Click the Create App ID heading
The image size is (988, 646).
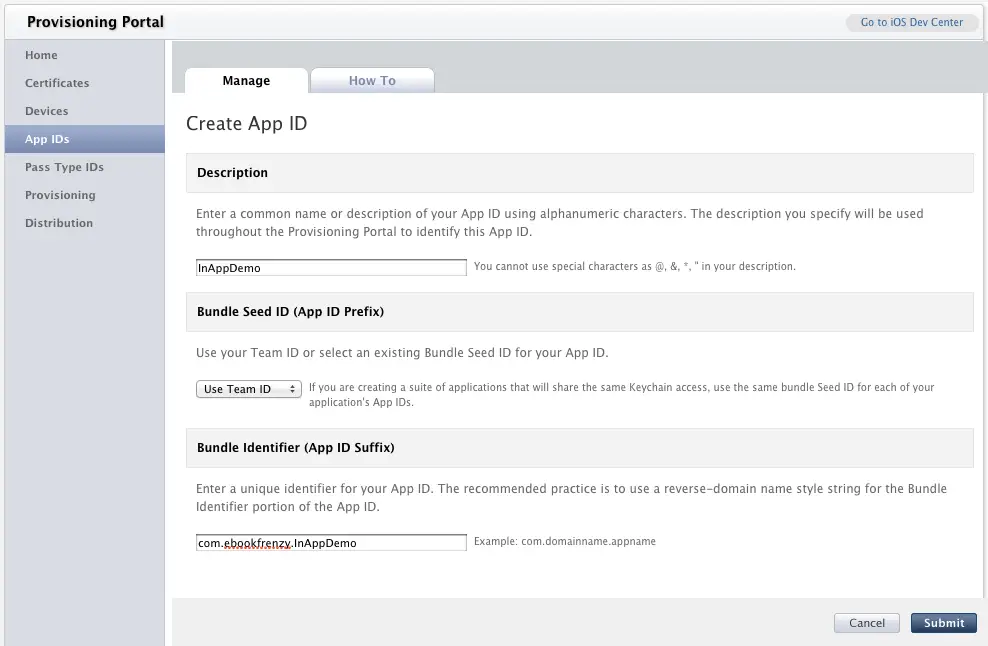coord(246,123)
